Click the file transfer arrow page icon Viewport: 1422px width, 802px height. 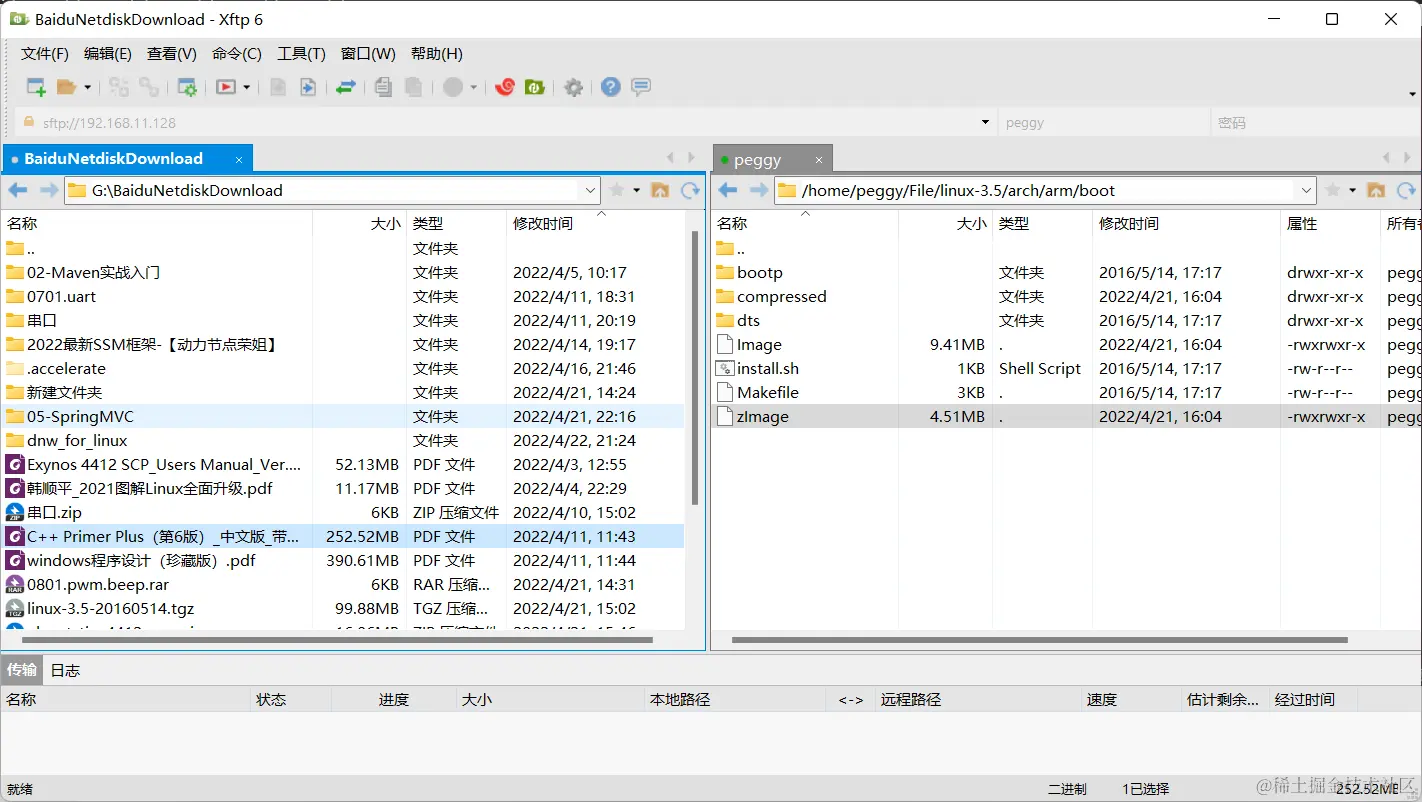click(x=308, y=87)
